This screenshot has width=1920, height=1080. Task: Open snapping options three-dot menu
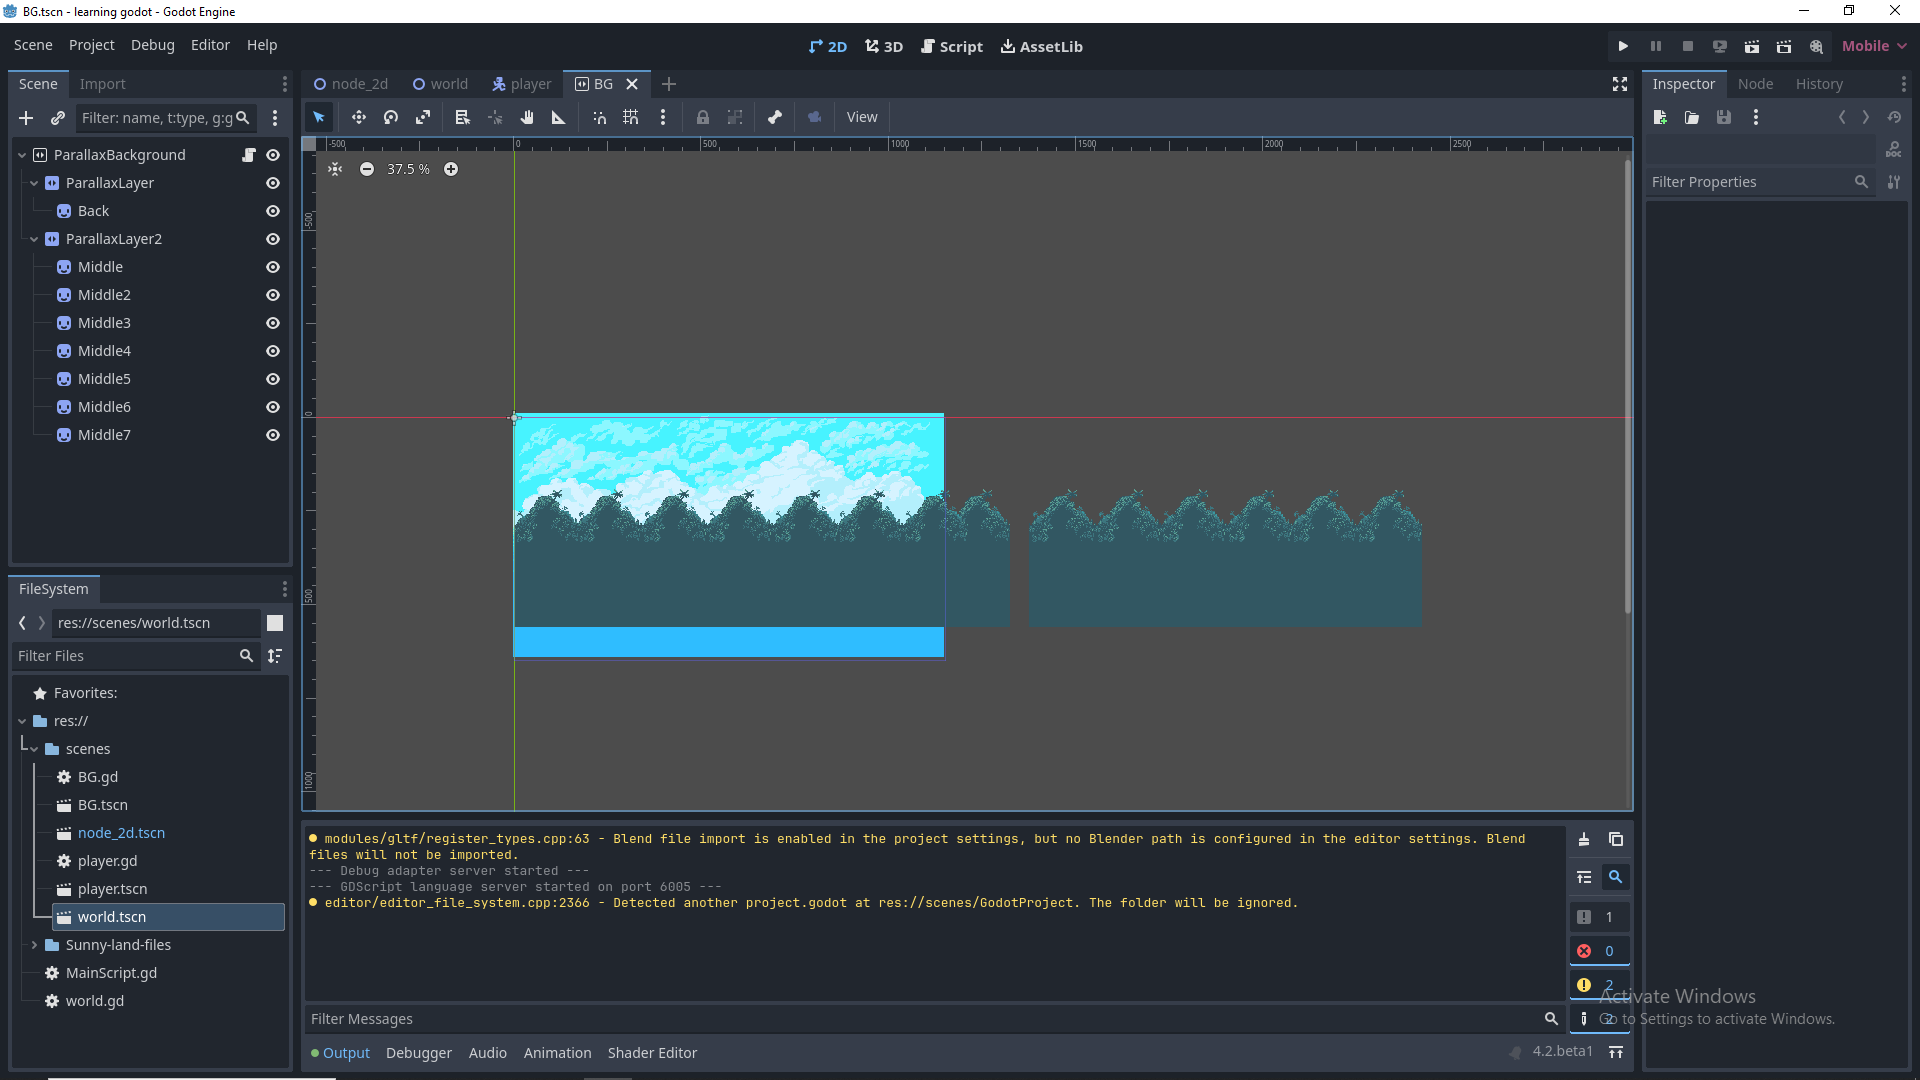pyautogui.click(x=663, y=117)
